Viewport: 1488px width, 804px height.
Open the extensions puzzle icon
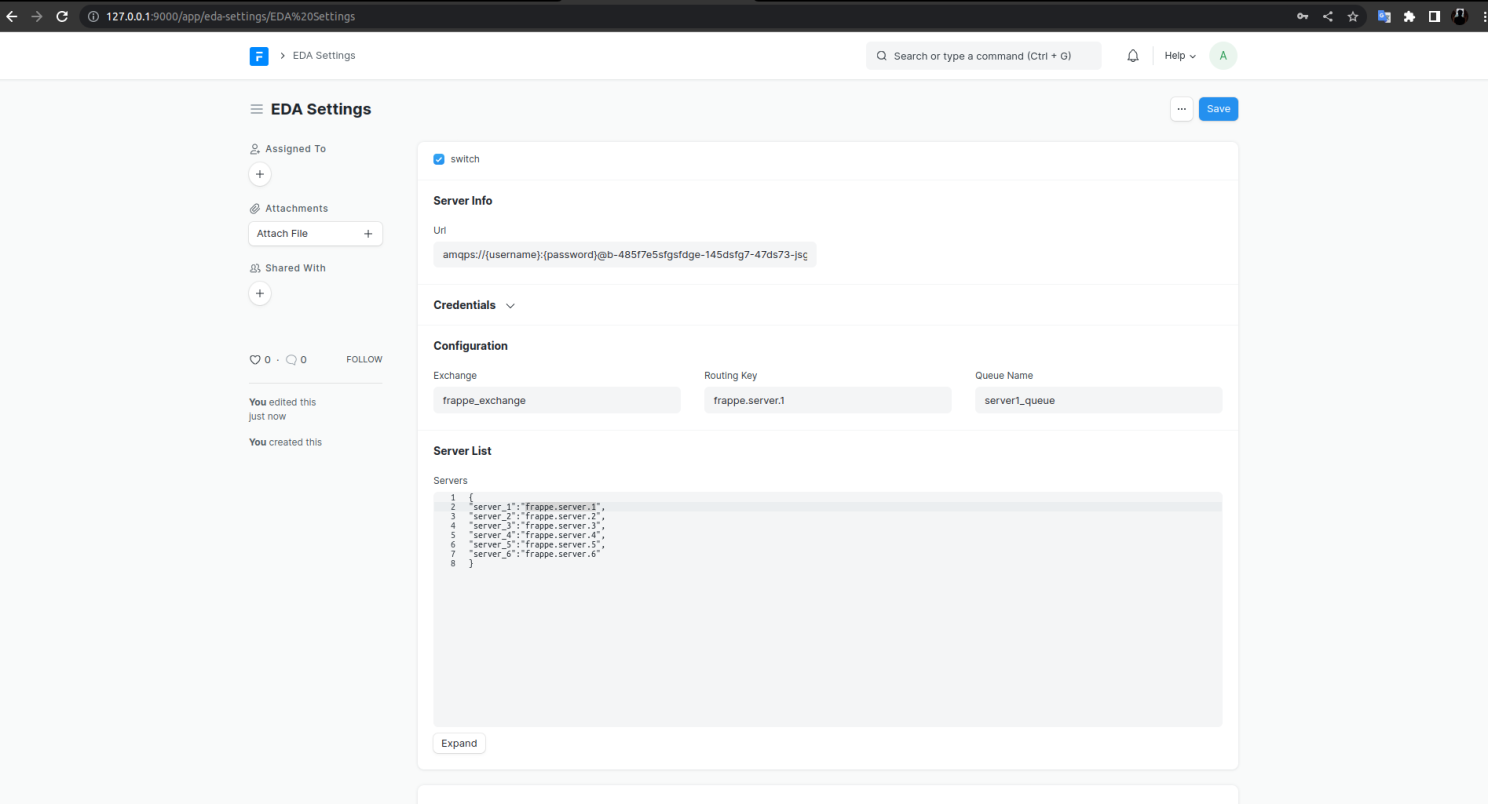click(x=1410, y=16)
